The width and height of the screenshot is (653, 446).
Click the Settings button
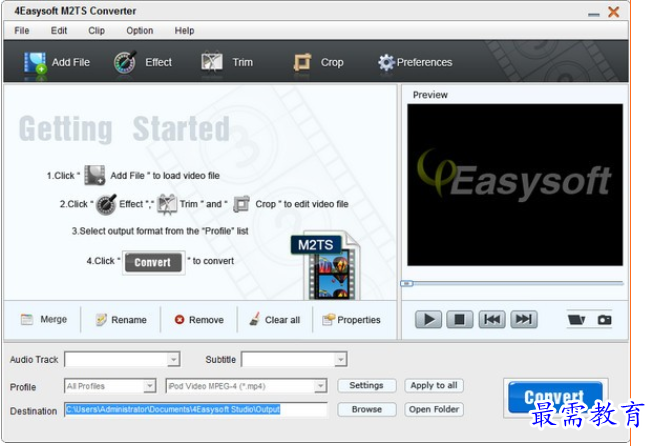(366, 386)
